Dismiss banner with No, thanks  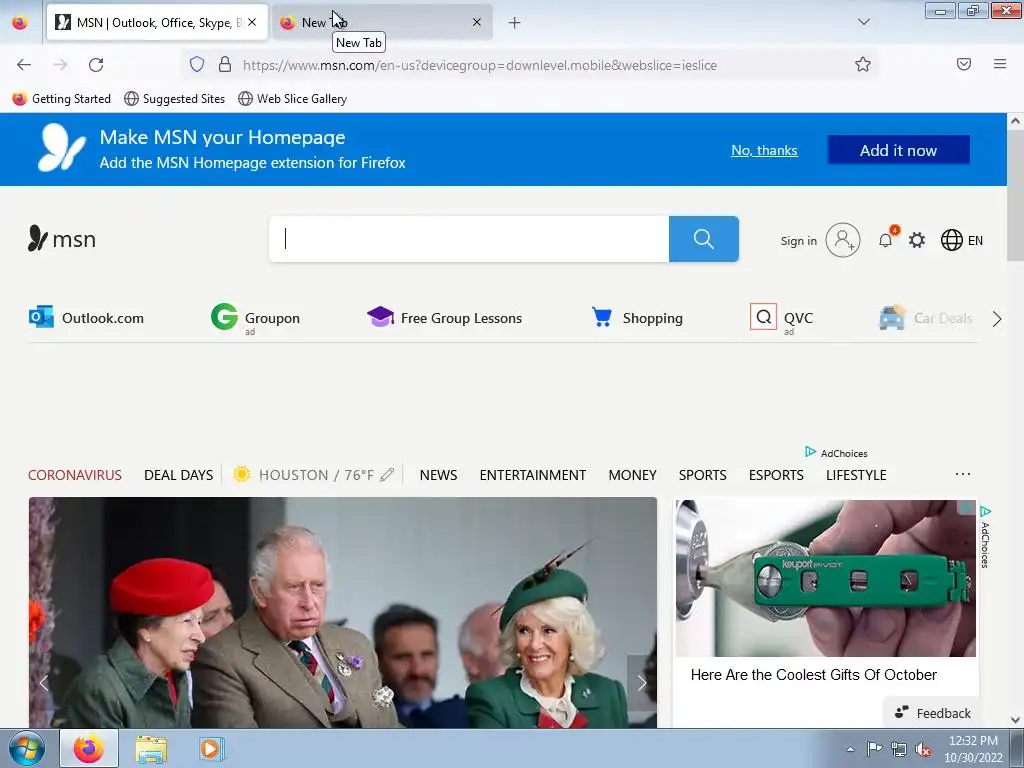764,150
